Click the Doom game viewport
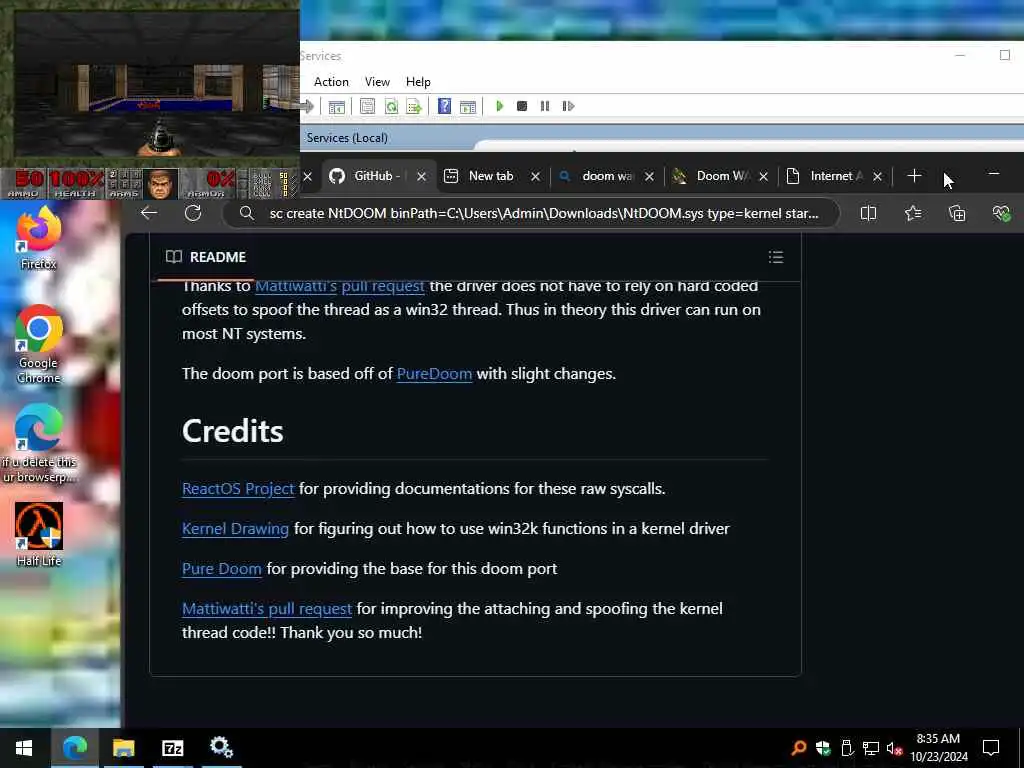 click(x=157, y=84)
